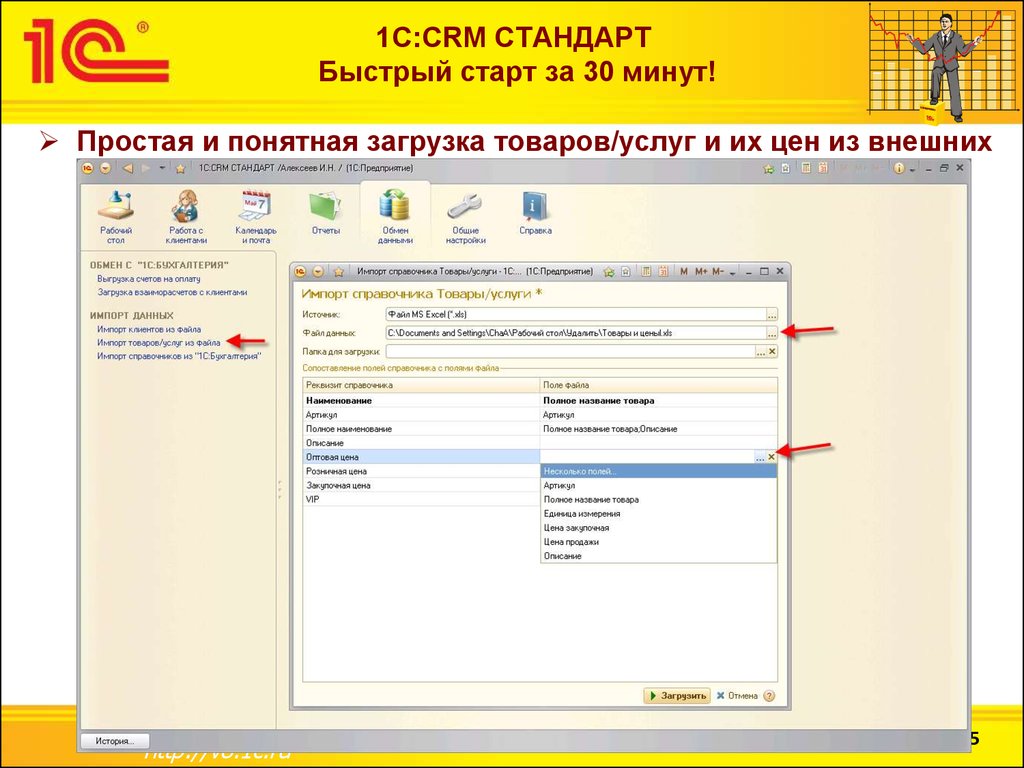The width and height of the screenshot is (1024, 768).
Task: Click ellipsis button of Файл данных field
Action: tap(771, 333)
